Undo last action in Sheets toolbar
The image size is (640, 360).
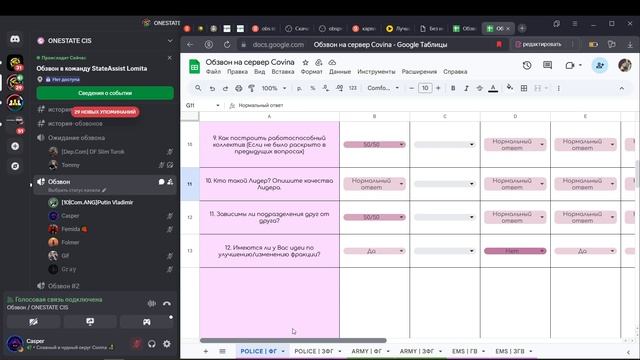(212, 88)
